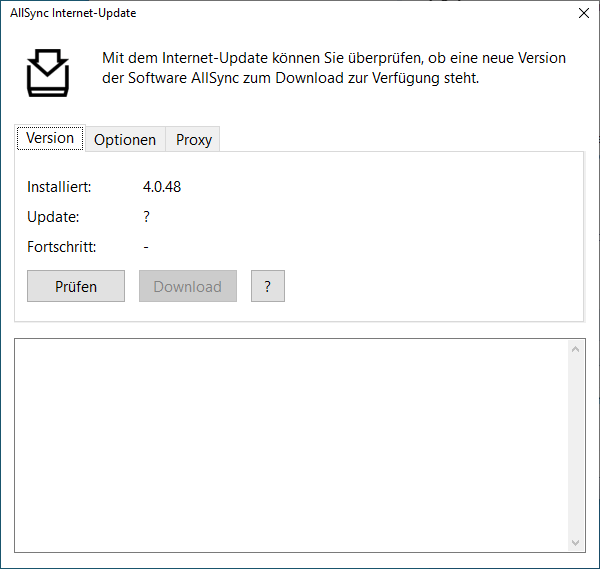Image resolution: width=600 pixels, height=569 pixels.
Task: Open the Optionen tab
Action: (125, 140)
